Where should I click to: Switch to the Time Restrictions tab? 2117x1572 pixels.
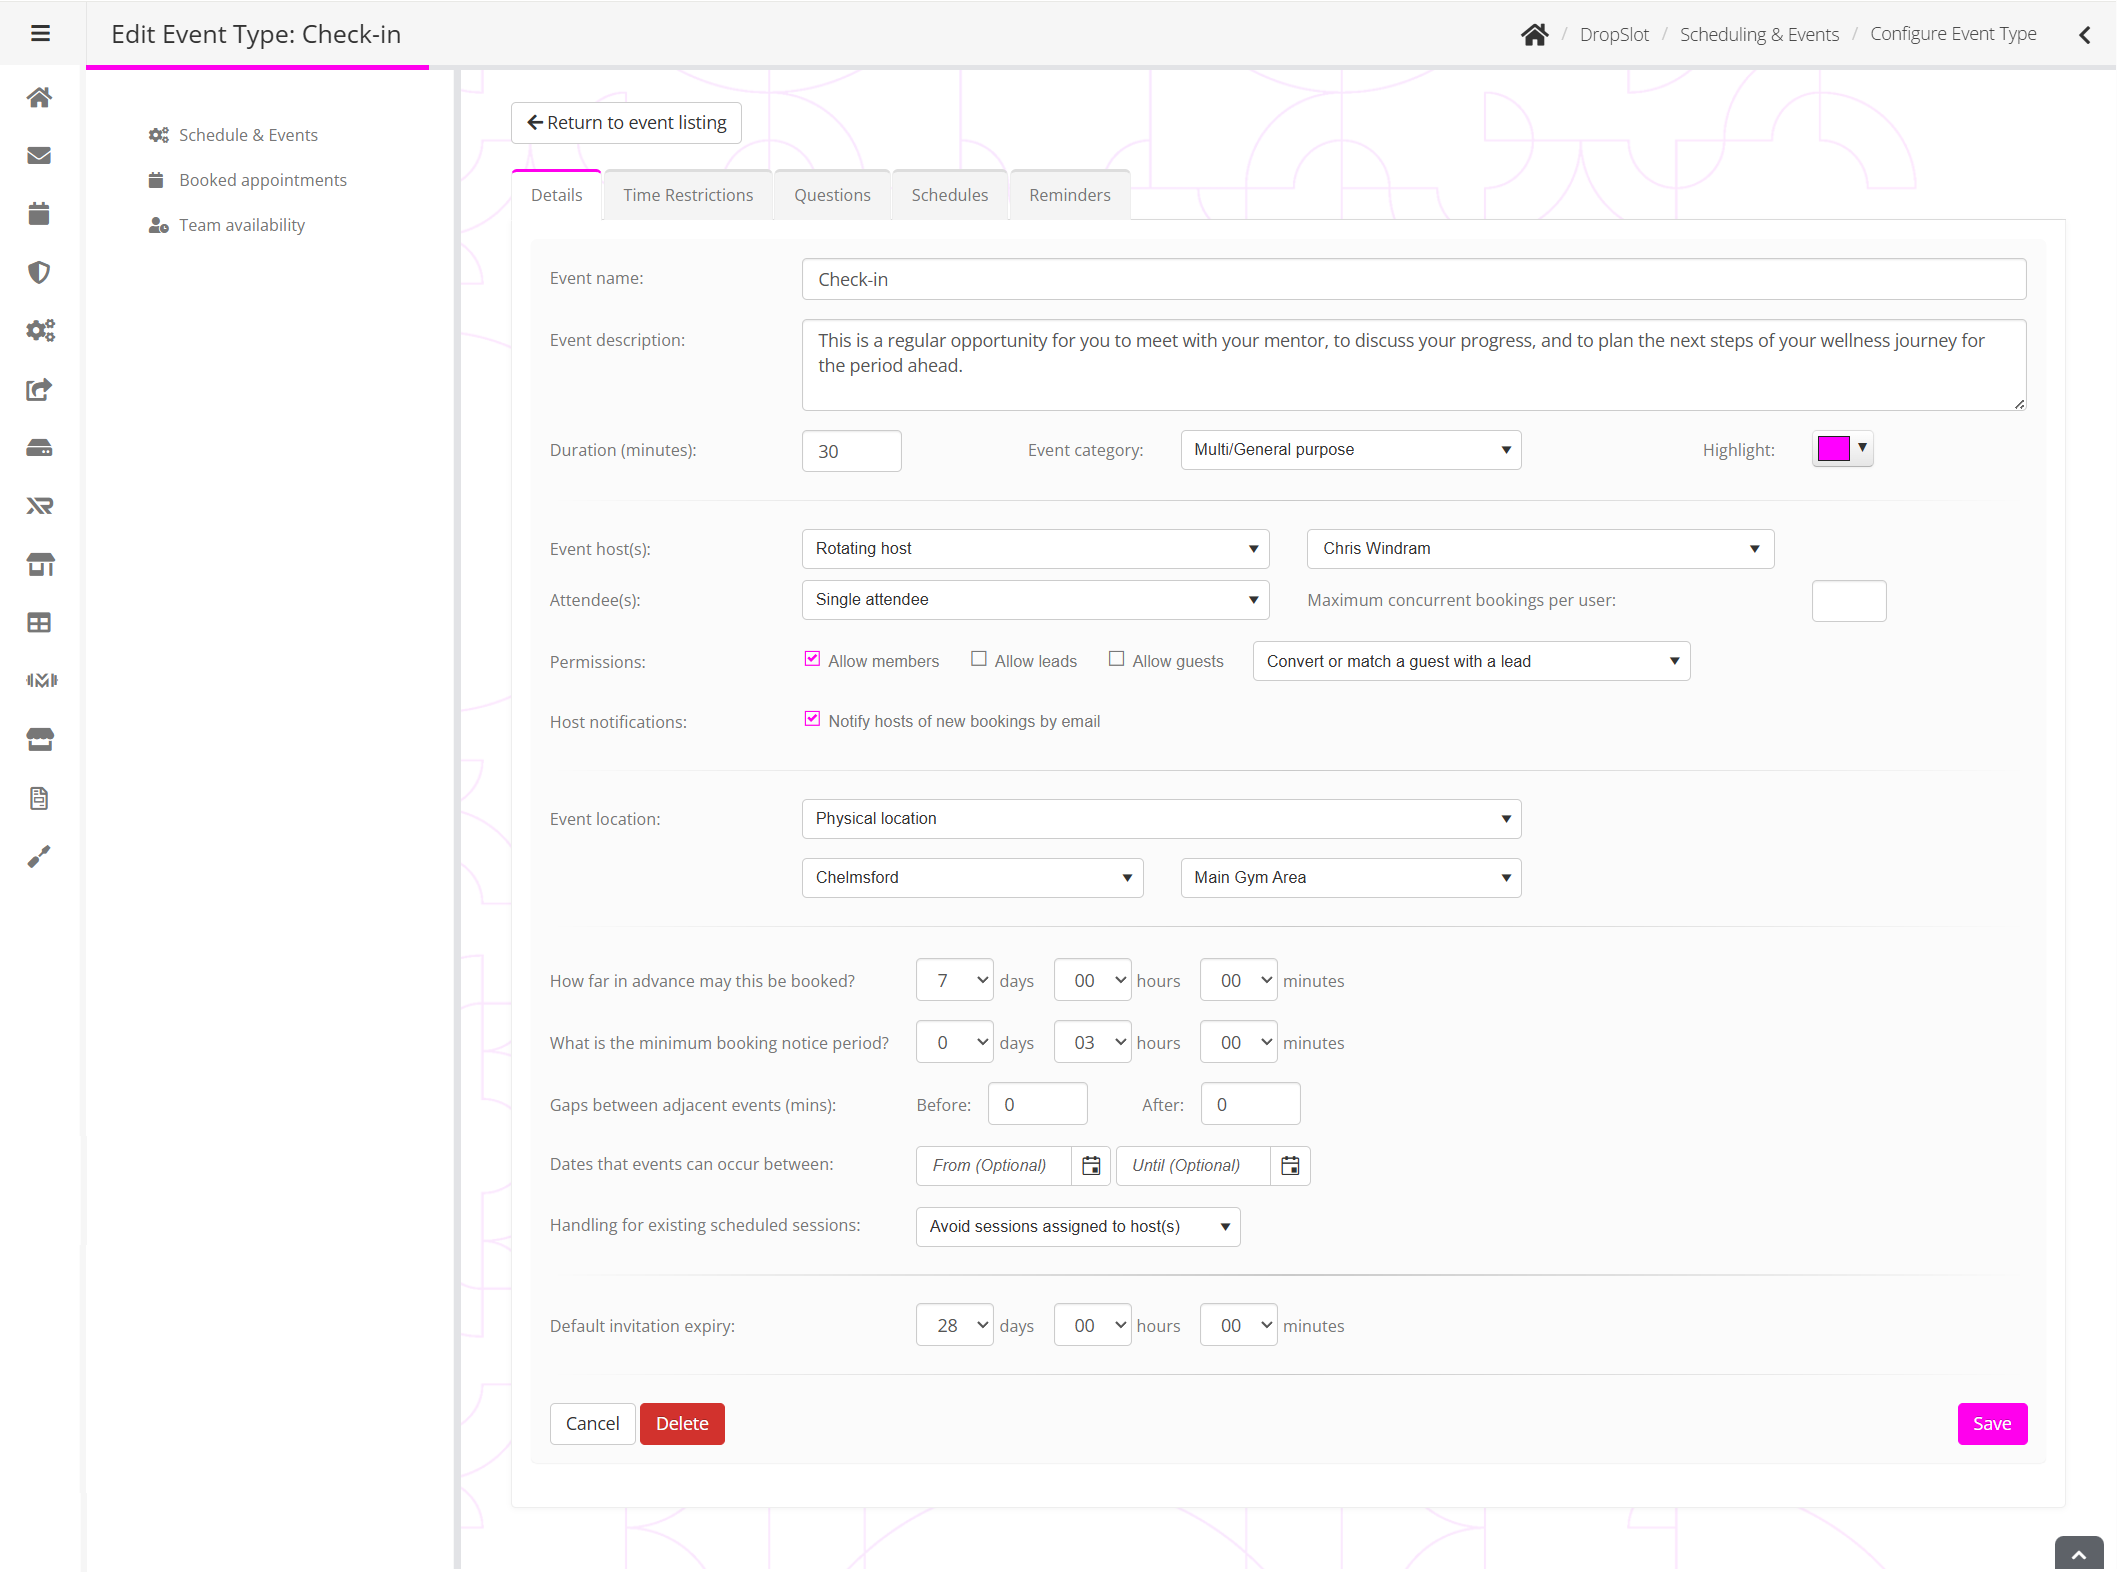[688, 195]
